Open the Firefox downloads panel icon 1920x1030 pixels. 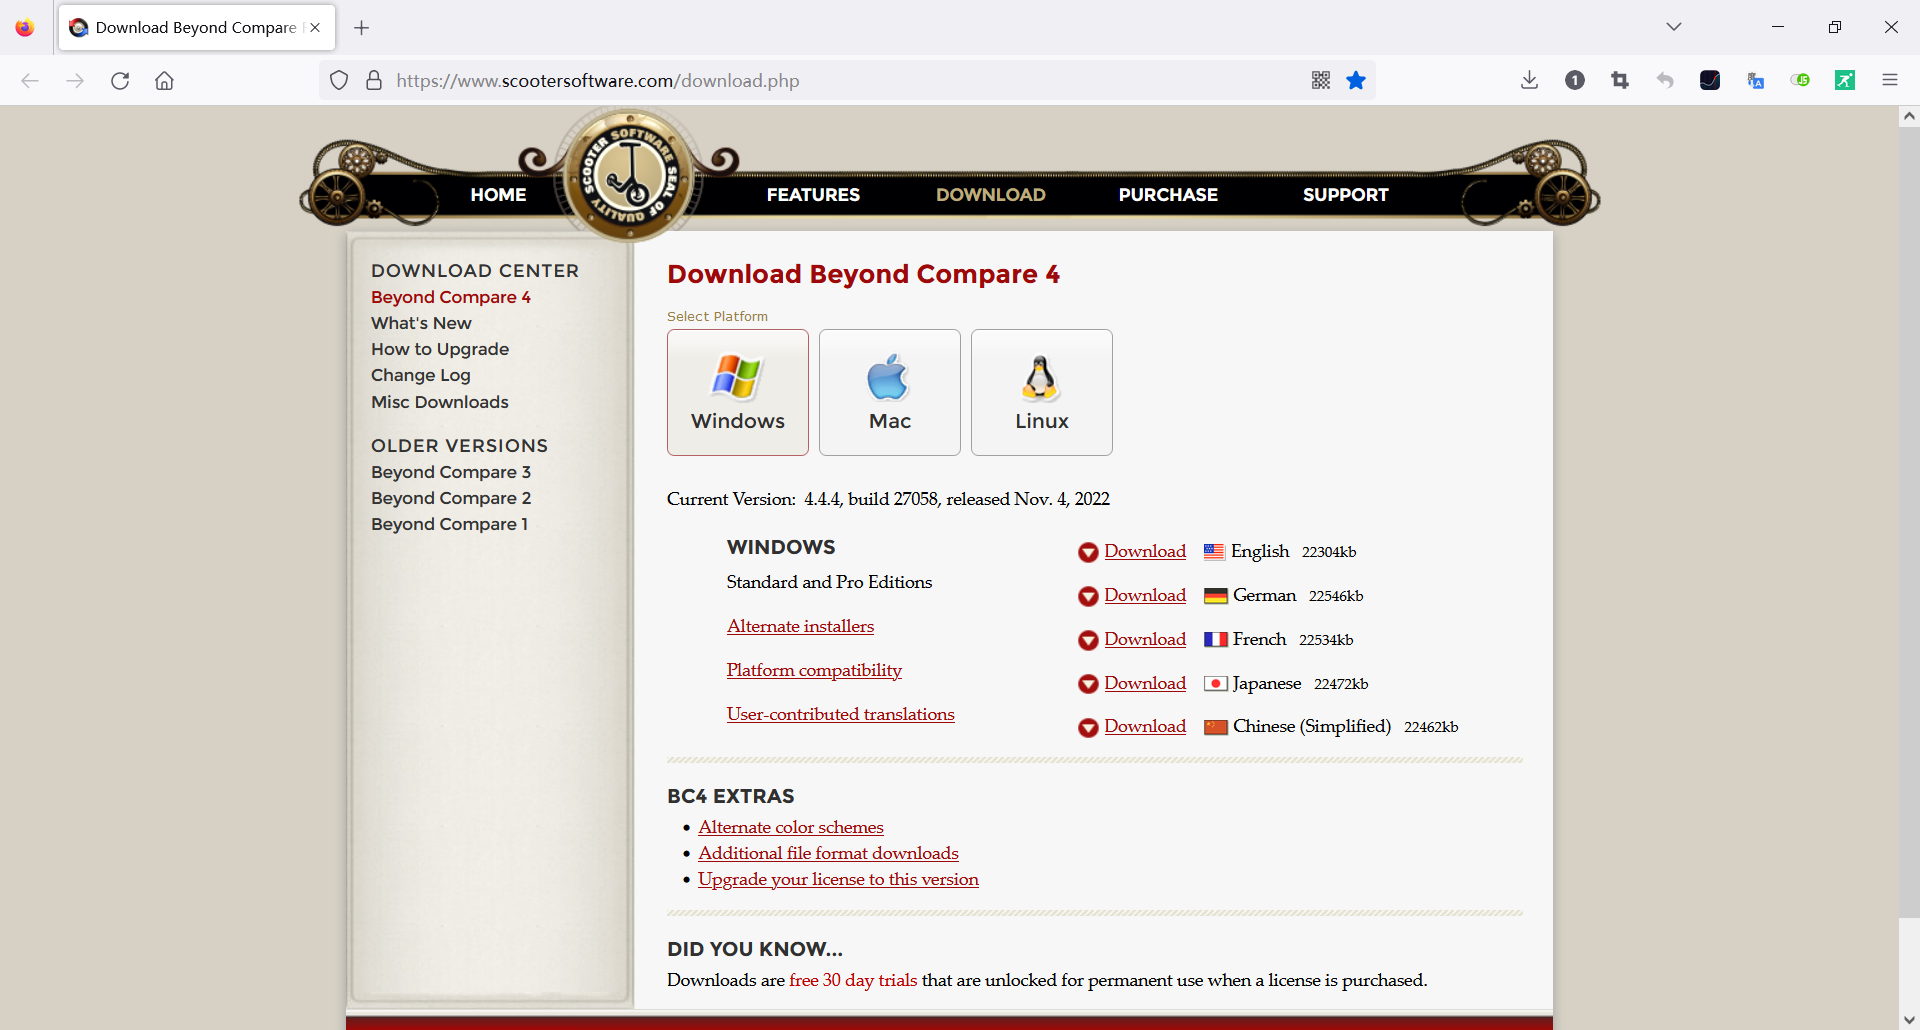(1529, 80)
